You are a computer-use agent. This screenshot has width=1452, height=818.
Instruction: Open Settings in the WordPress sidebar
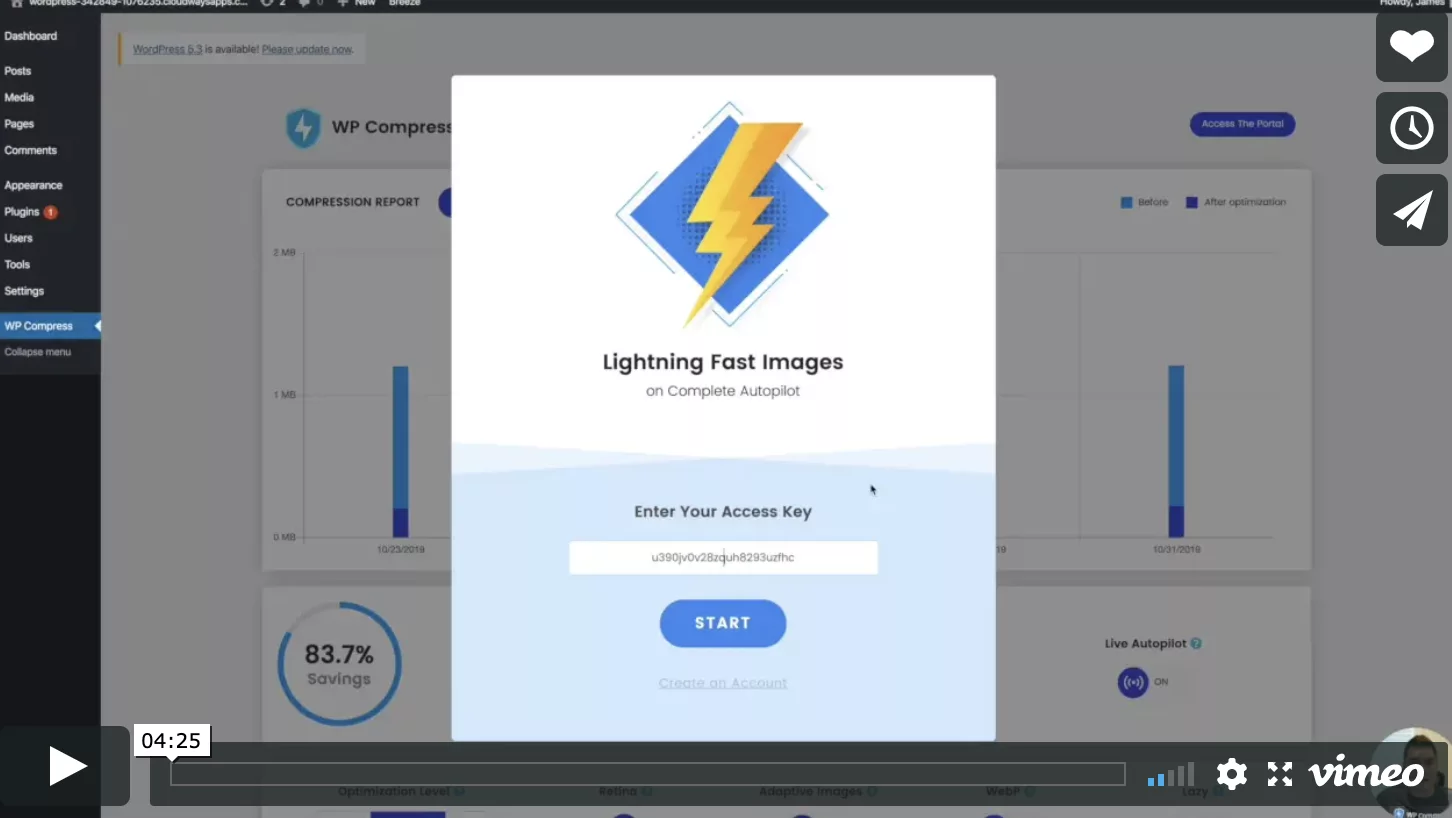[x=24, y=291]
